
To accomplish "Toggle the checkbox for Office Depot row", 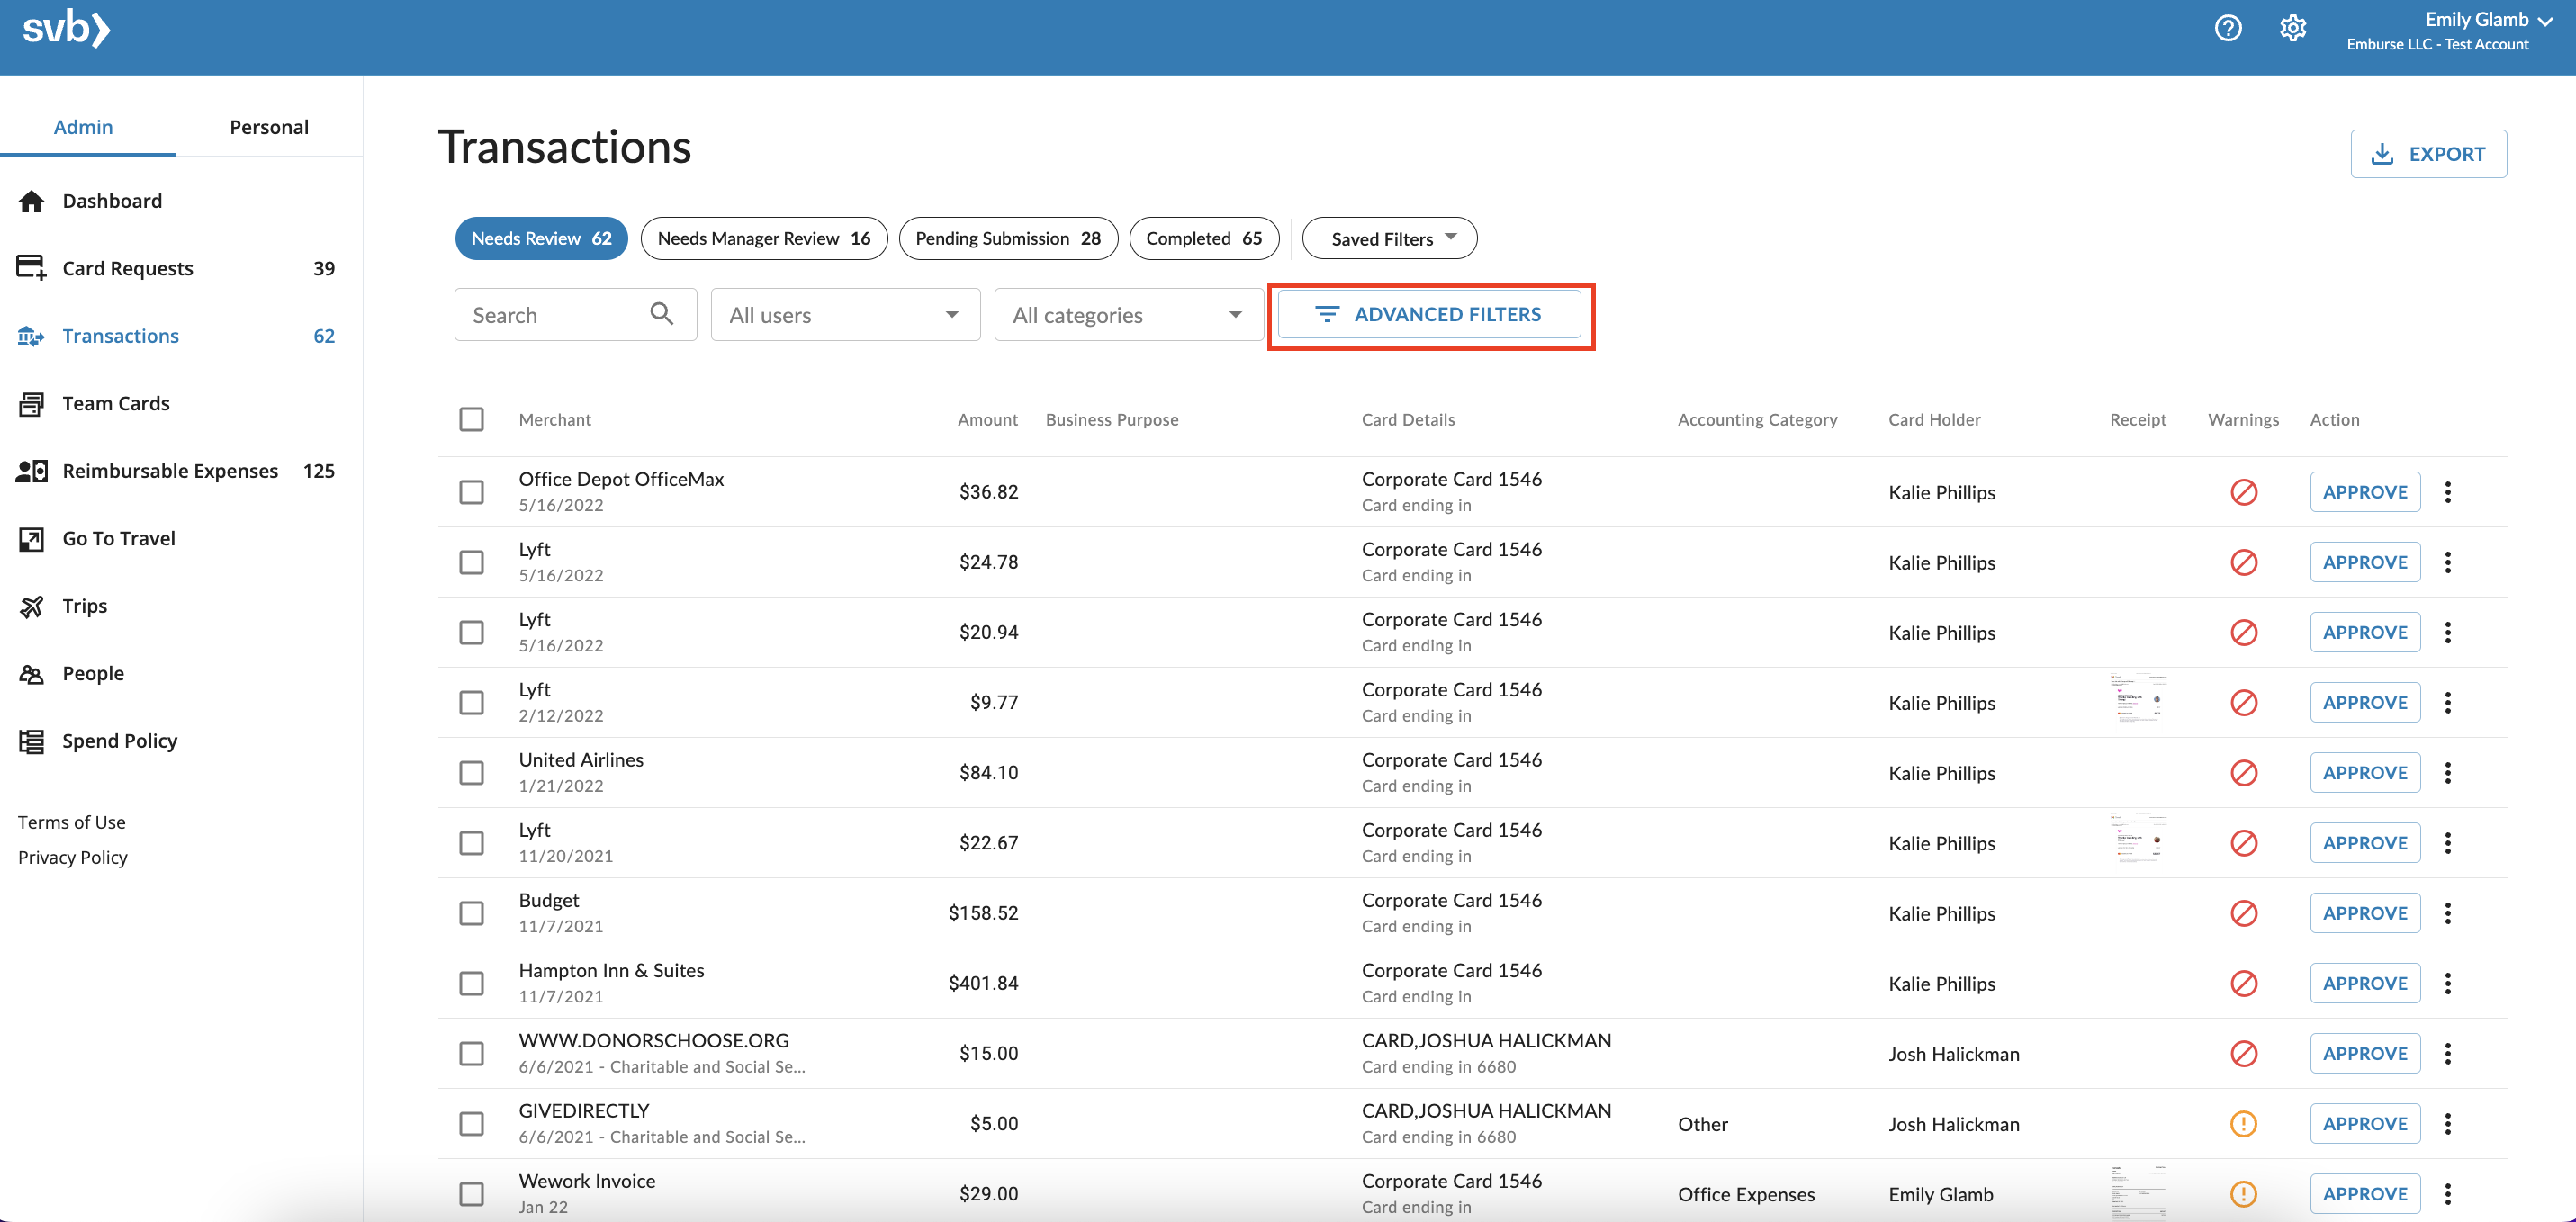I will tap(472, 490).
